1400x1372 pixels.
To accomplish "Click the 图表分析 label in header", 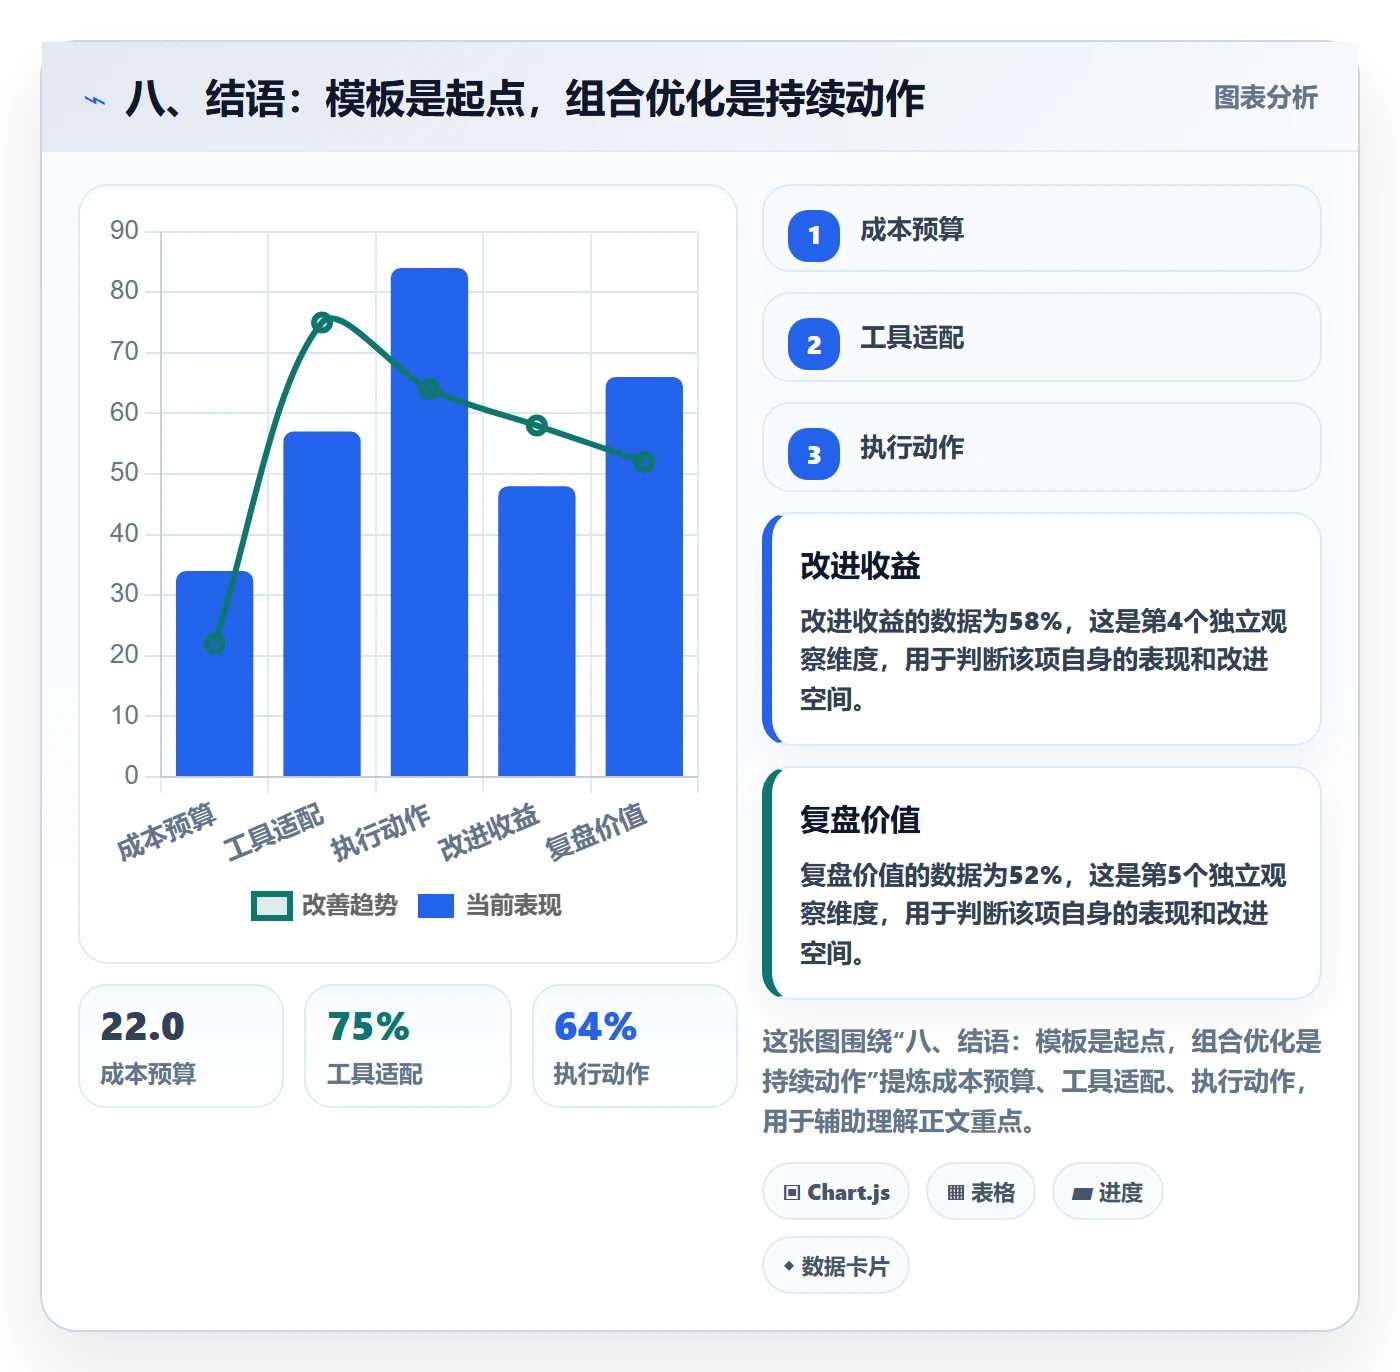I will (1265, 98).
